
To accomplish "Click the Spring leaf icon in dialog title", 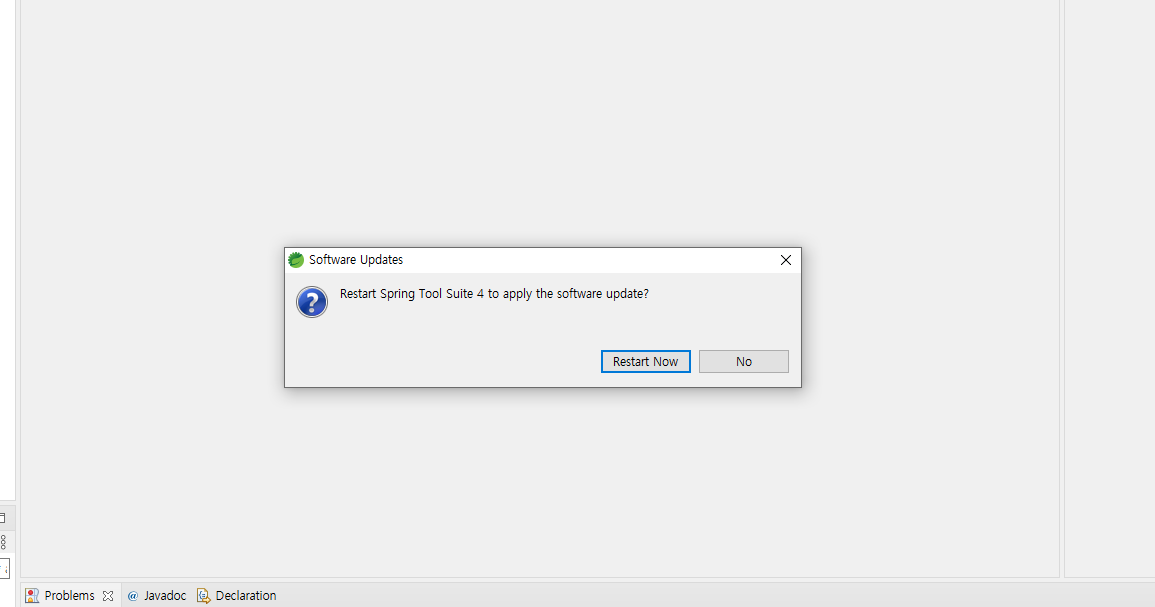I will pyautogui.click(x=296, y=260).
